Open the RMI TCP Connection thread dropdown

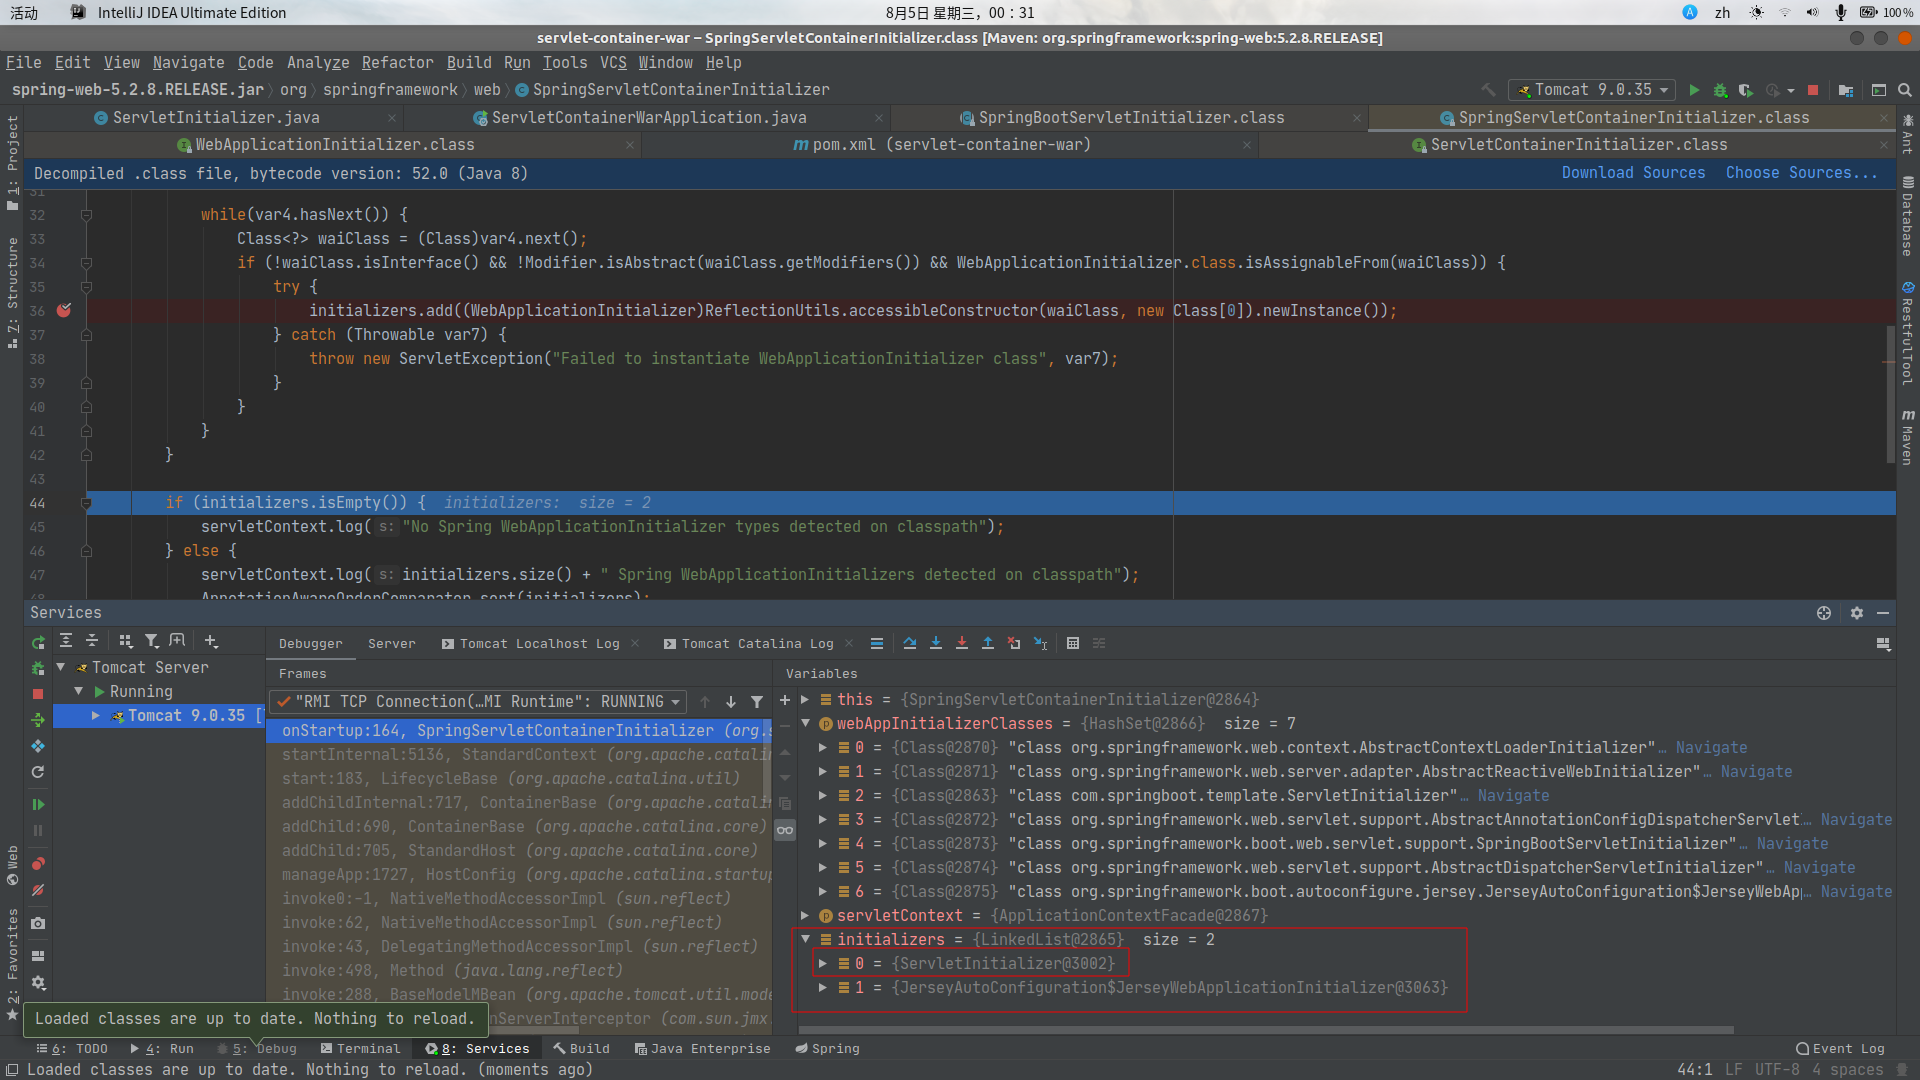(478, 702)
